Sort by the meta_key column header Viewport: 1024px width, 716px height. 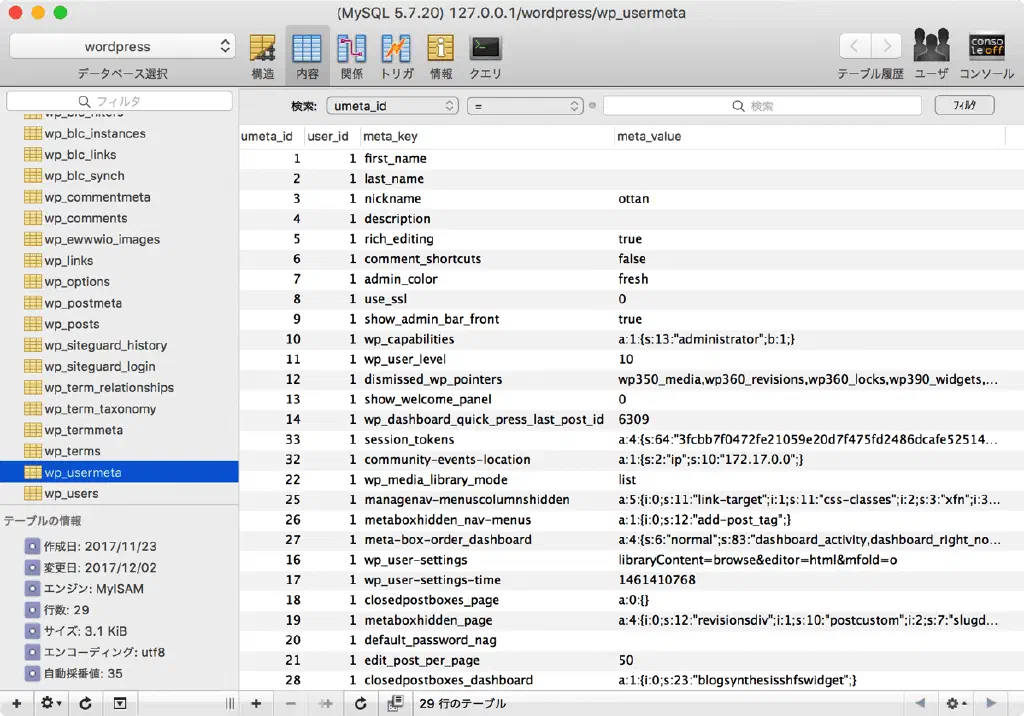pyautogui.click(x=390, y=136)
